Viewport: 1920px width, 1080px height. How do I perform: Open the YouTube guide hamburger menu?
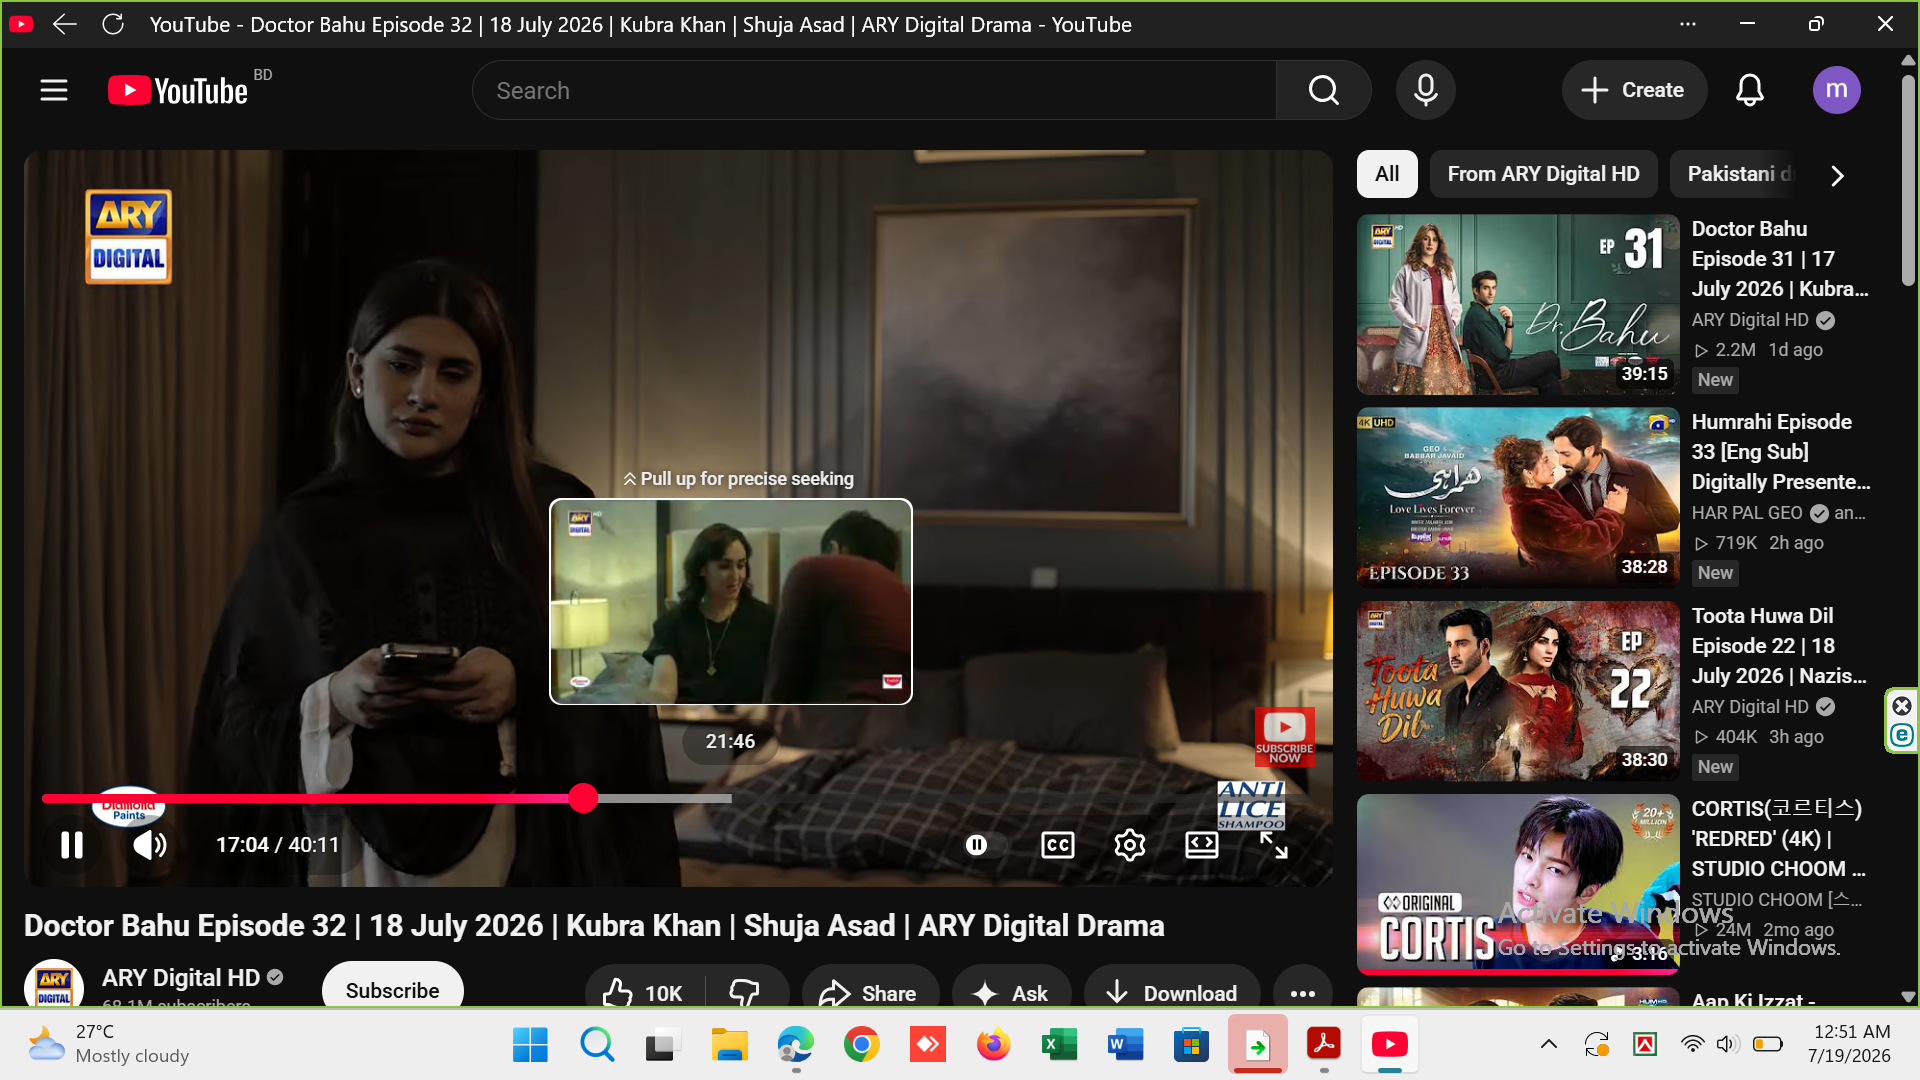[x=54, y=90]
